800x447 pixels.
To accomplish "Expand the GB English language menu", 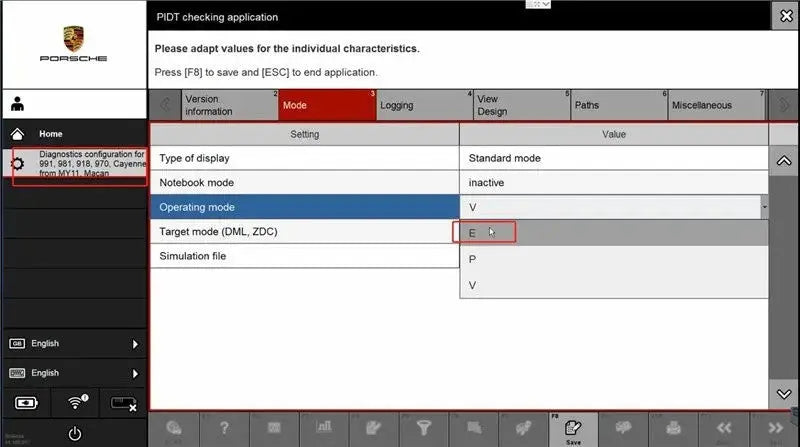I will (x=74, y=344).
